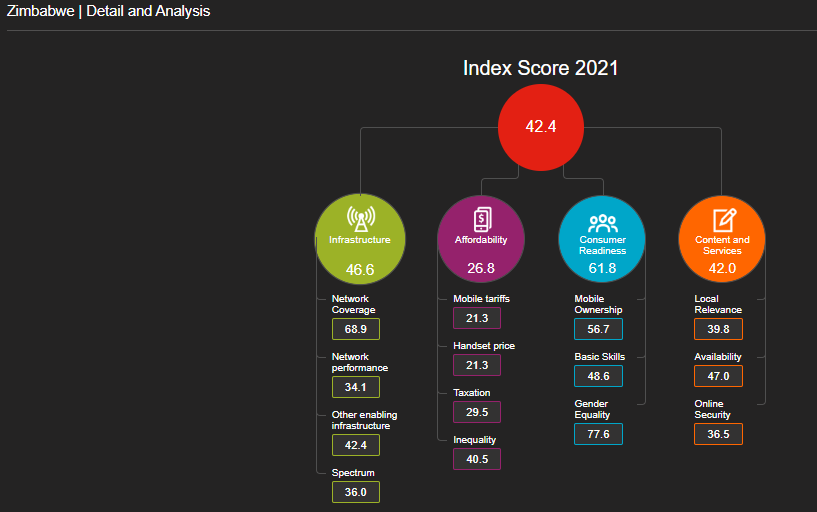Click the Local Relevance score 39.8
Screen dimensions: 817x512
pos(718,329)
